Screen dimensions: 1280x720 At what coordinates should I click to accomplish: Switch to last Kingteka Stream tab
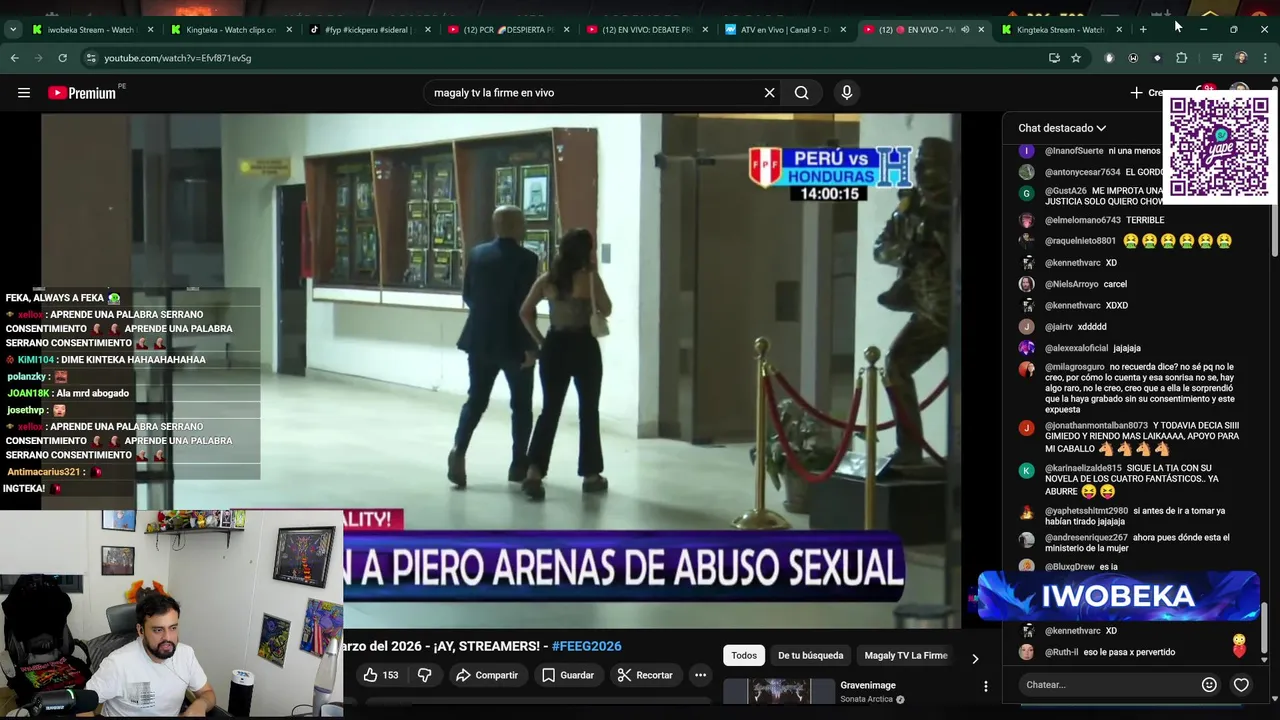1060,30
